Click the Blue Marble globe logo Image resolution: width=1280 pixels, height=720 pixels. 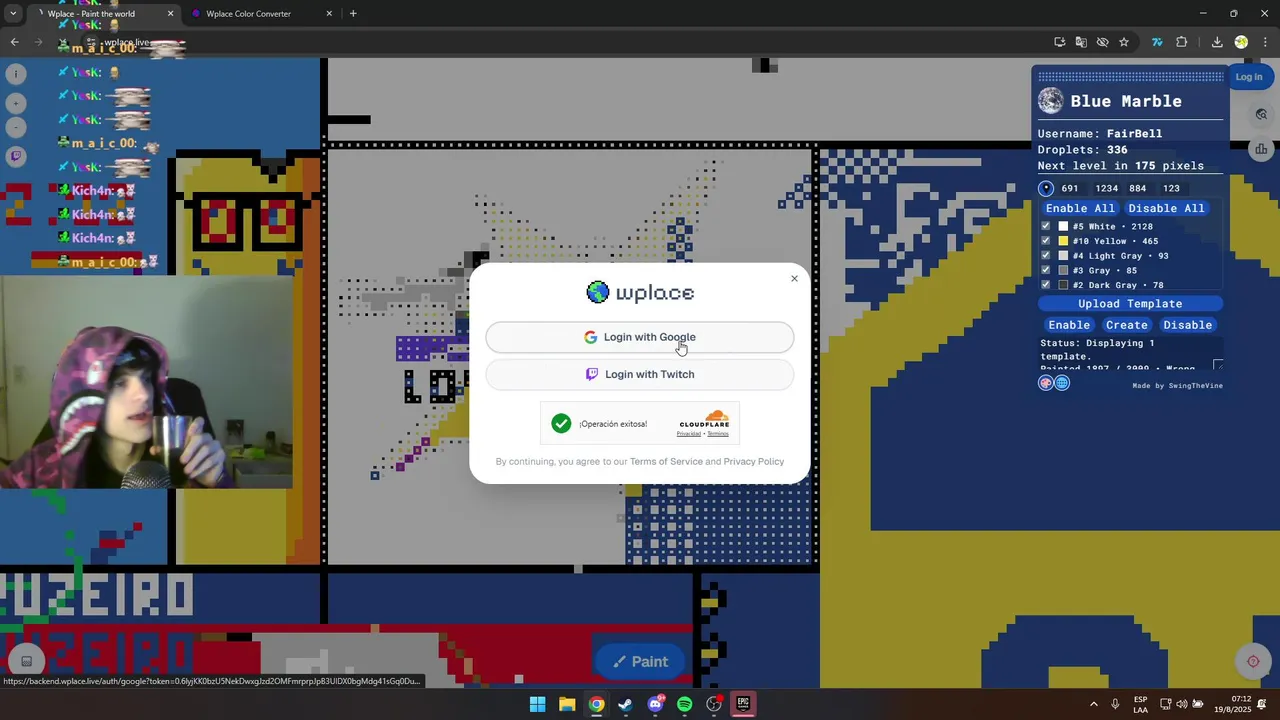(1051, 101)
